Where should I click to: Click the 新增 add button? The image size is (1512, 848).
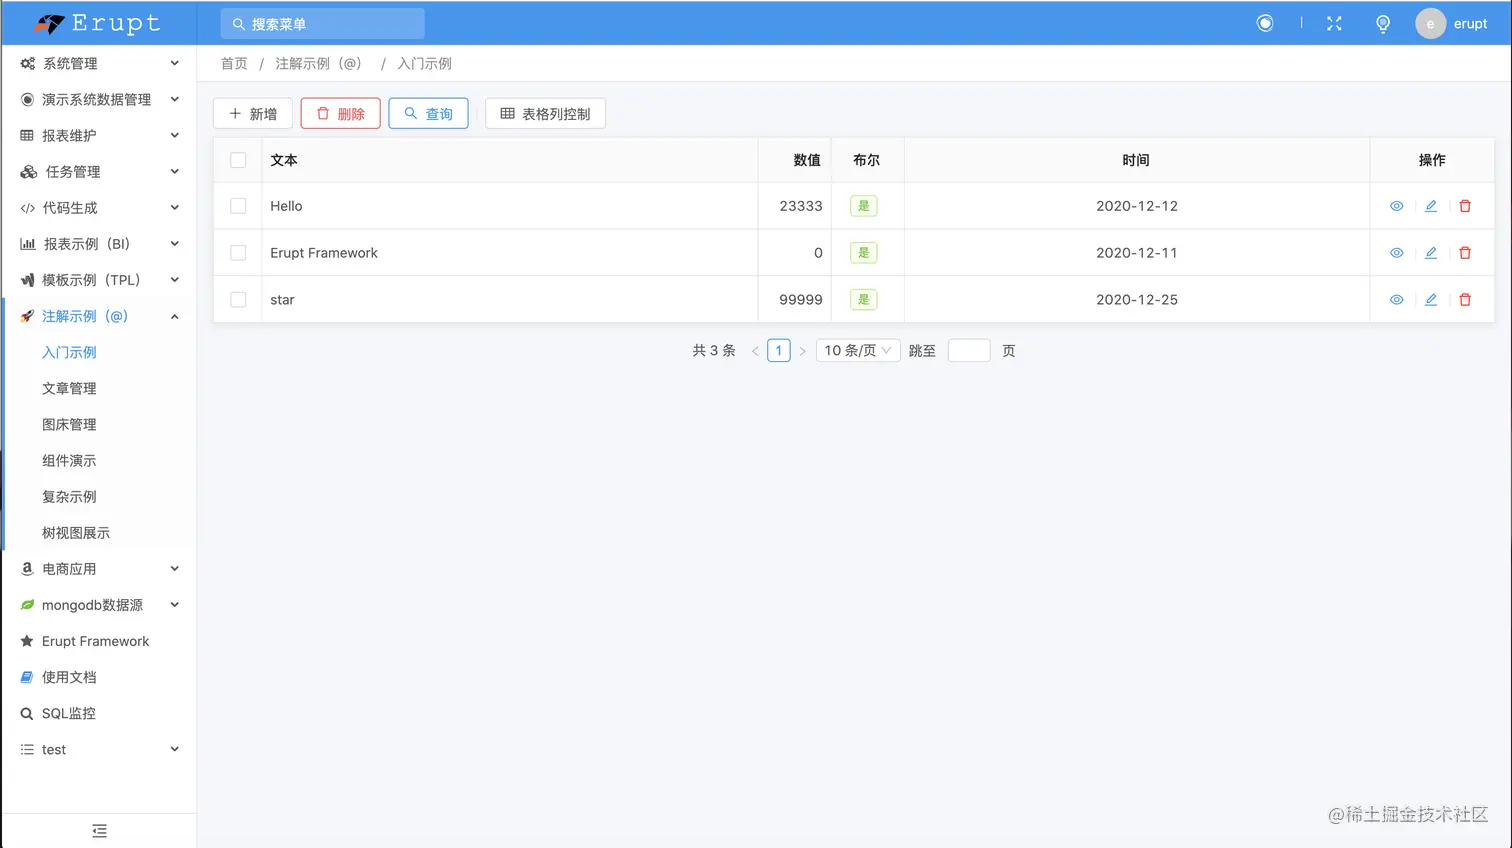(253, 113)
